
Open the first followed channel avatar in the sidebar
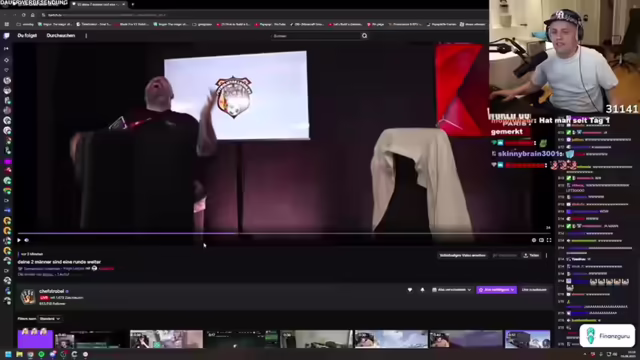click(7, 80)
